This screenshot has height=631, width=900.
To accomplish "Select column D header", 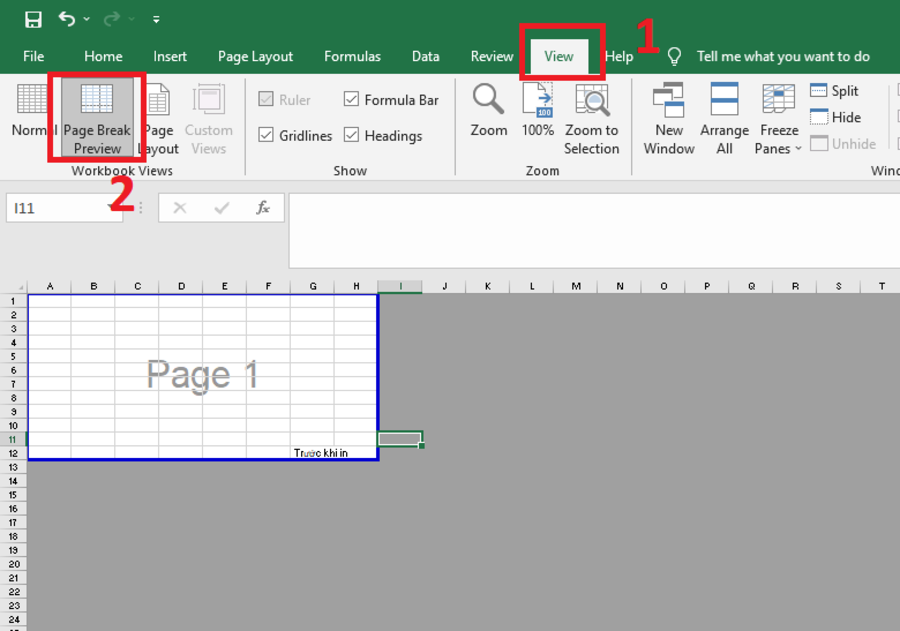I will click(181, 286).
